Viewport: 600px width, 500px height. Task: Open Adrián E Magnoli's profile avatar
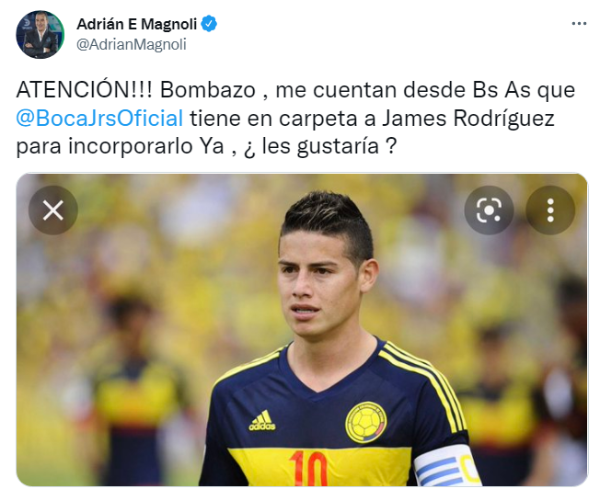40,34
